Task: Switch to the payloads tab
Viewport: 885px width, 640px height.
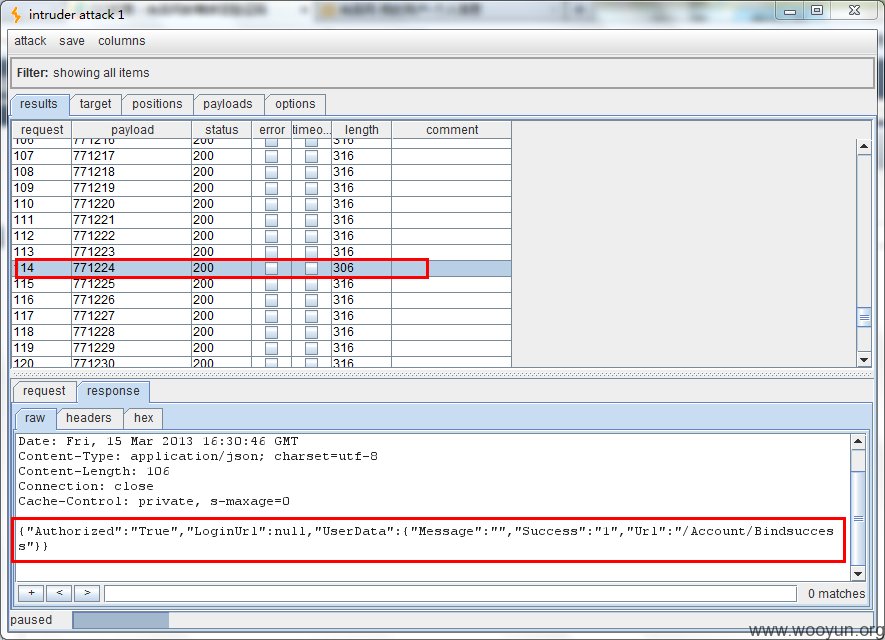Action: [x=227, y=104]
